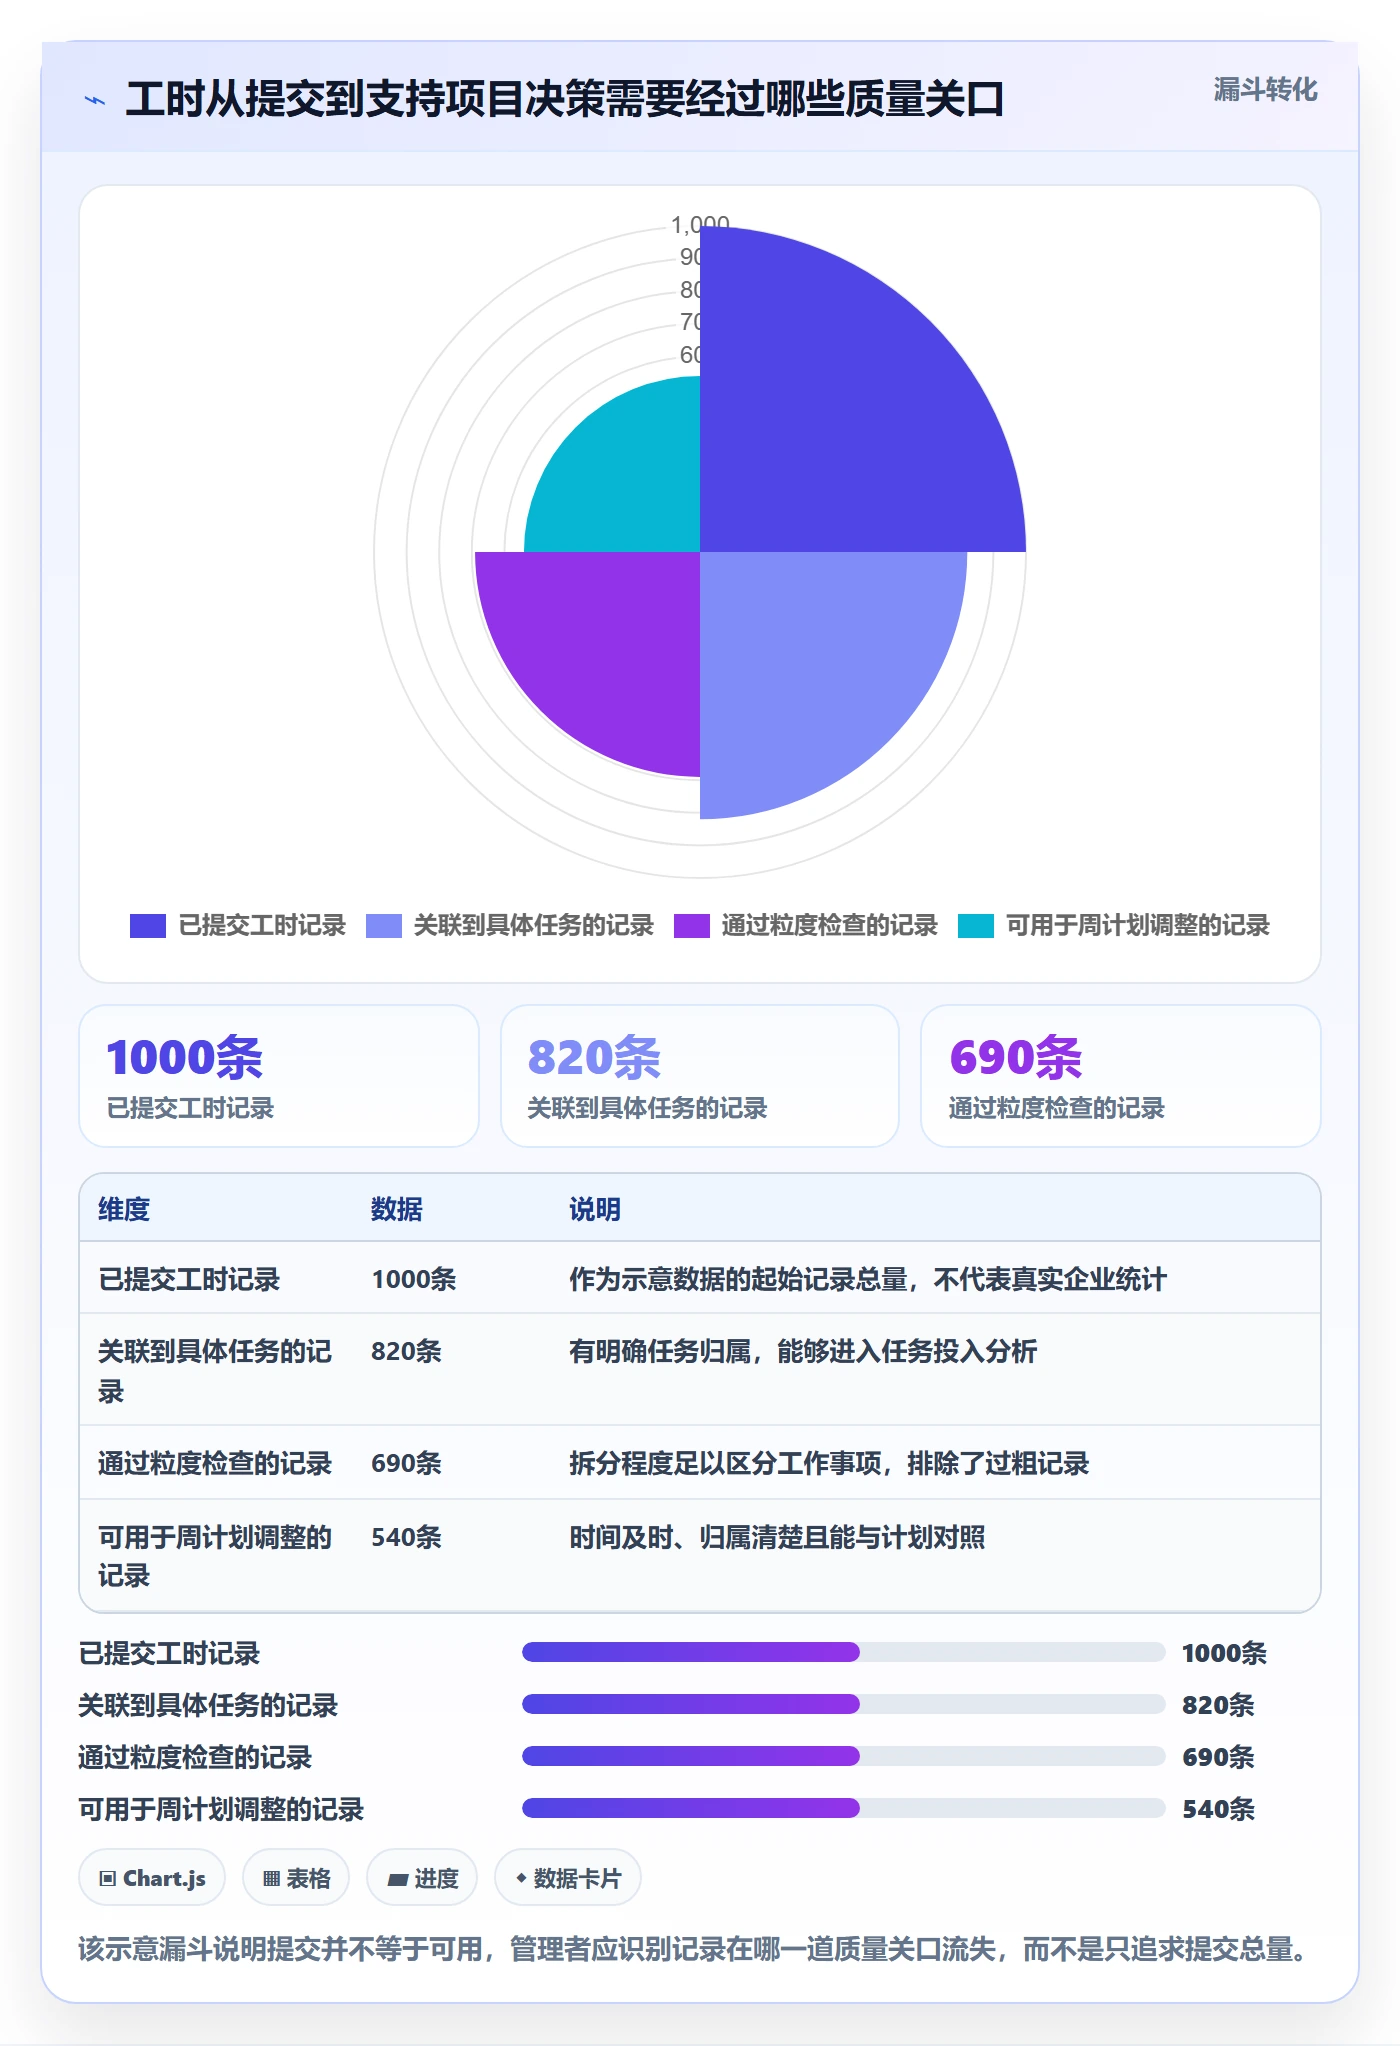
Task: Toggle the 可用于周计划调整的记录 legend swatch
Action: click(976, 926)
